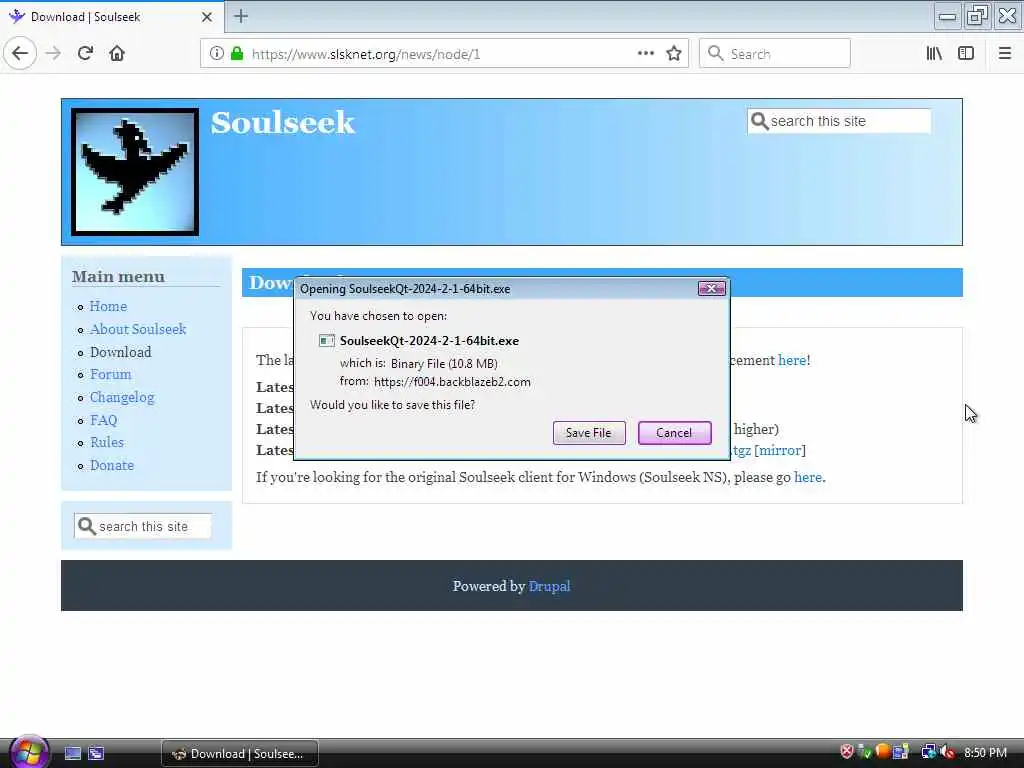This screenshot has height=768, width=1024.
Task: Click the volume speaker tray icon
Action: 948,752
